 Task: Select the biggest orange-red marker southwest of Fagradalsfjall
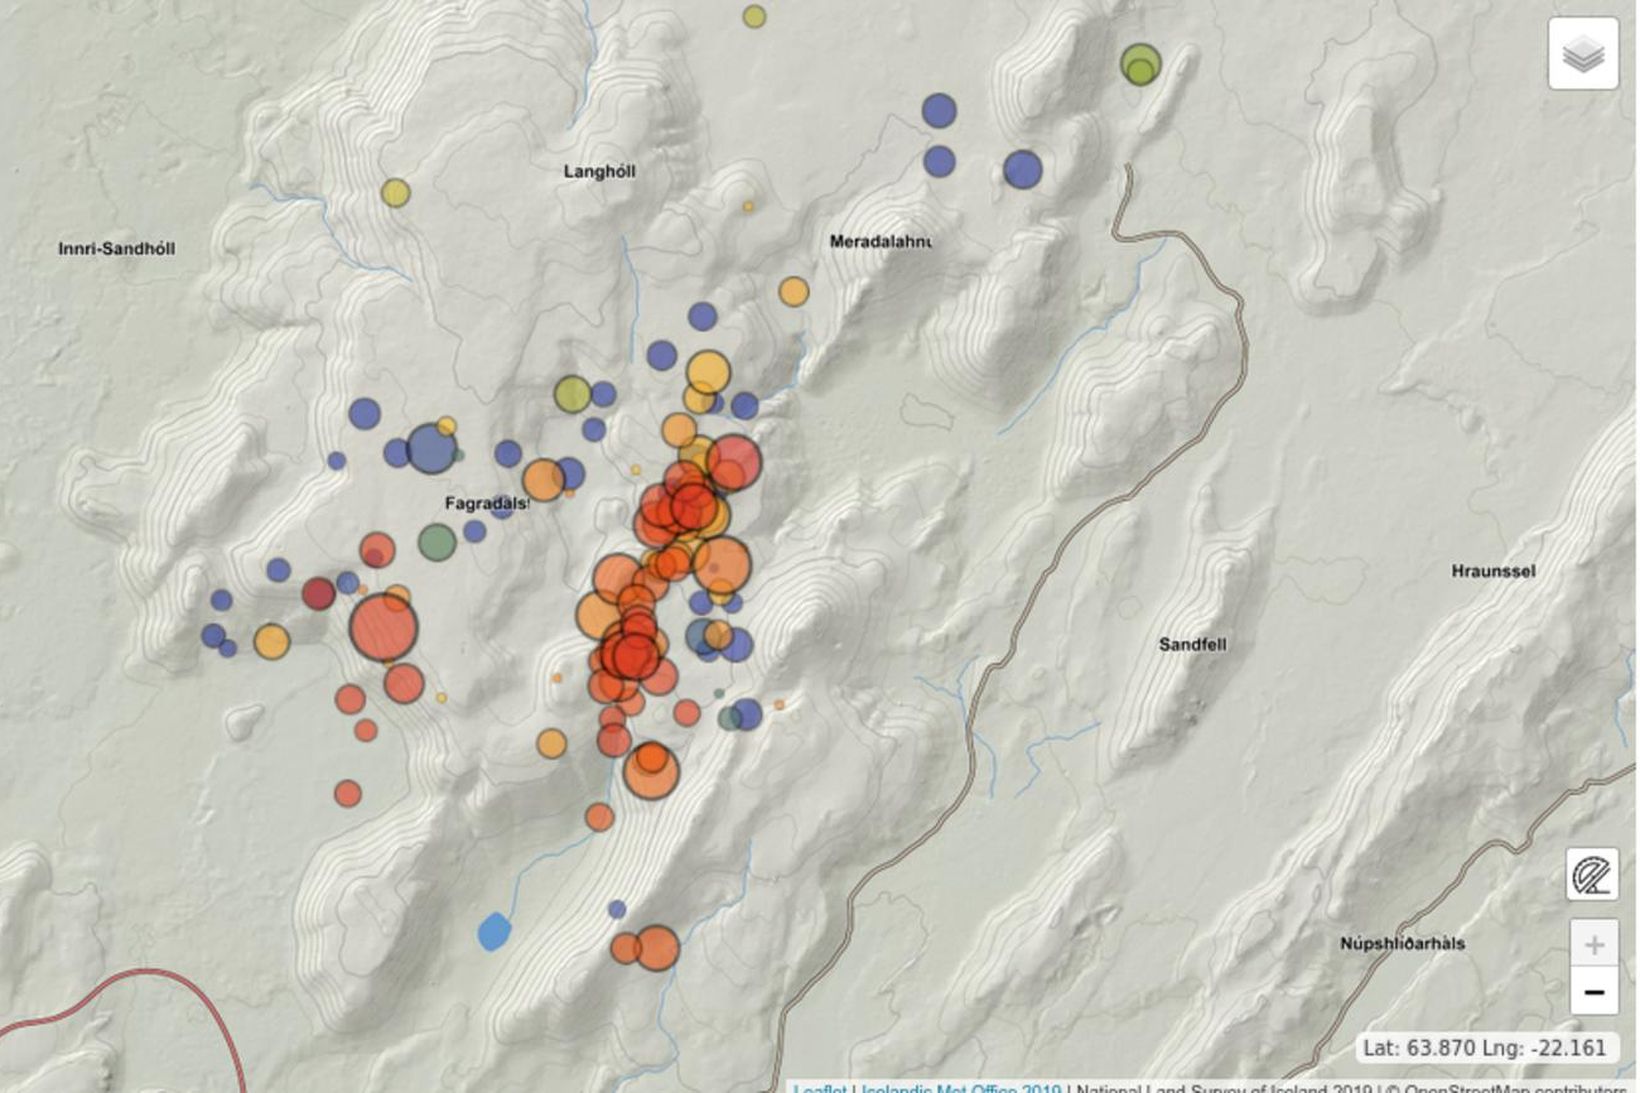click(x=383, y=628)
